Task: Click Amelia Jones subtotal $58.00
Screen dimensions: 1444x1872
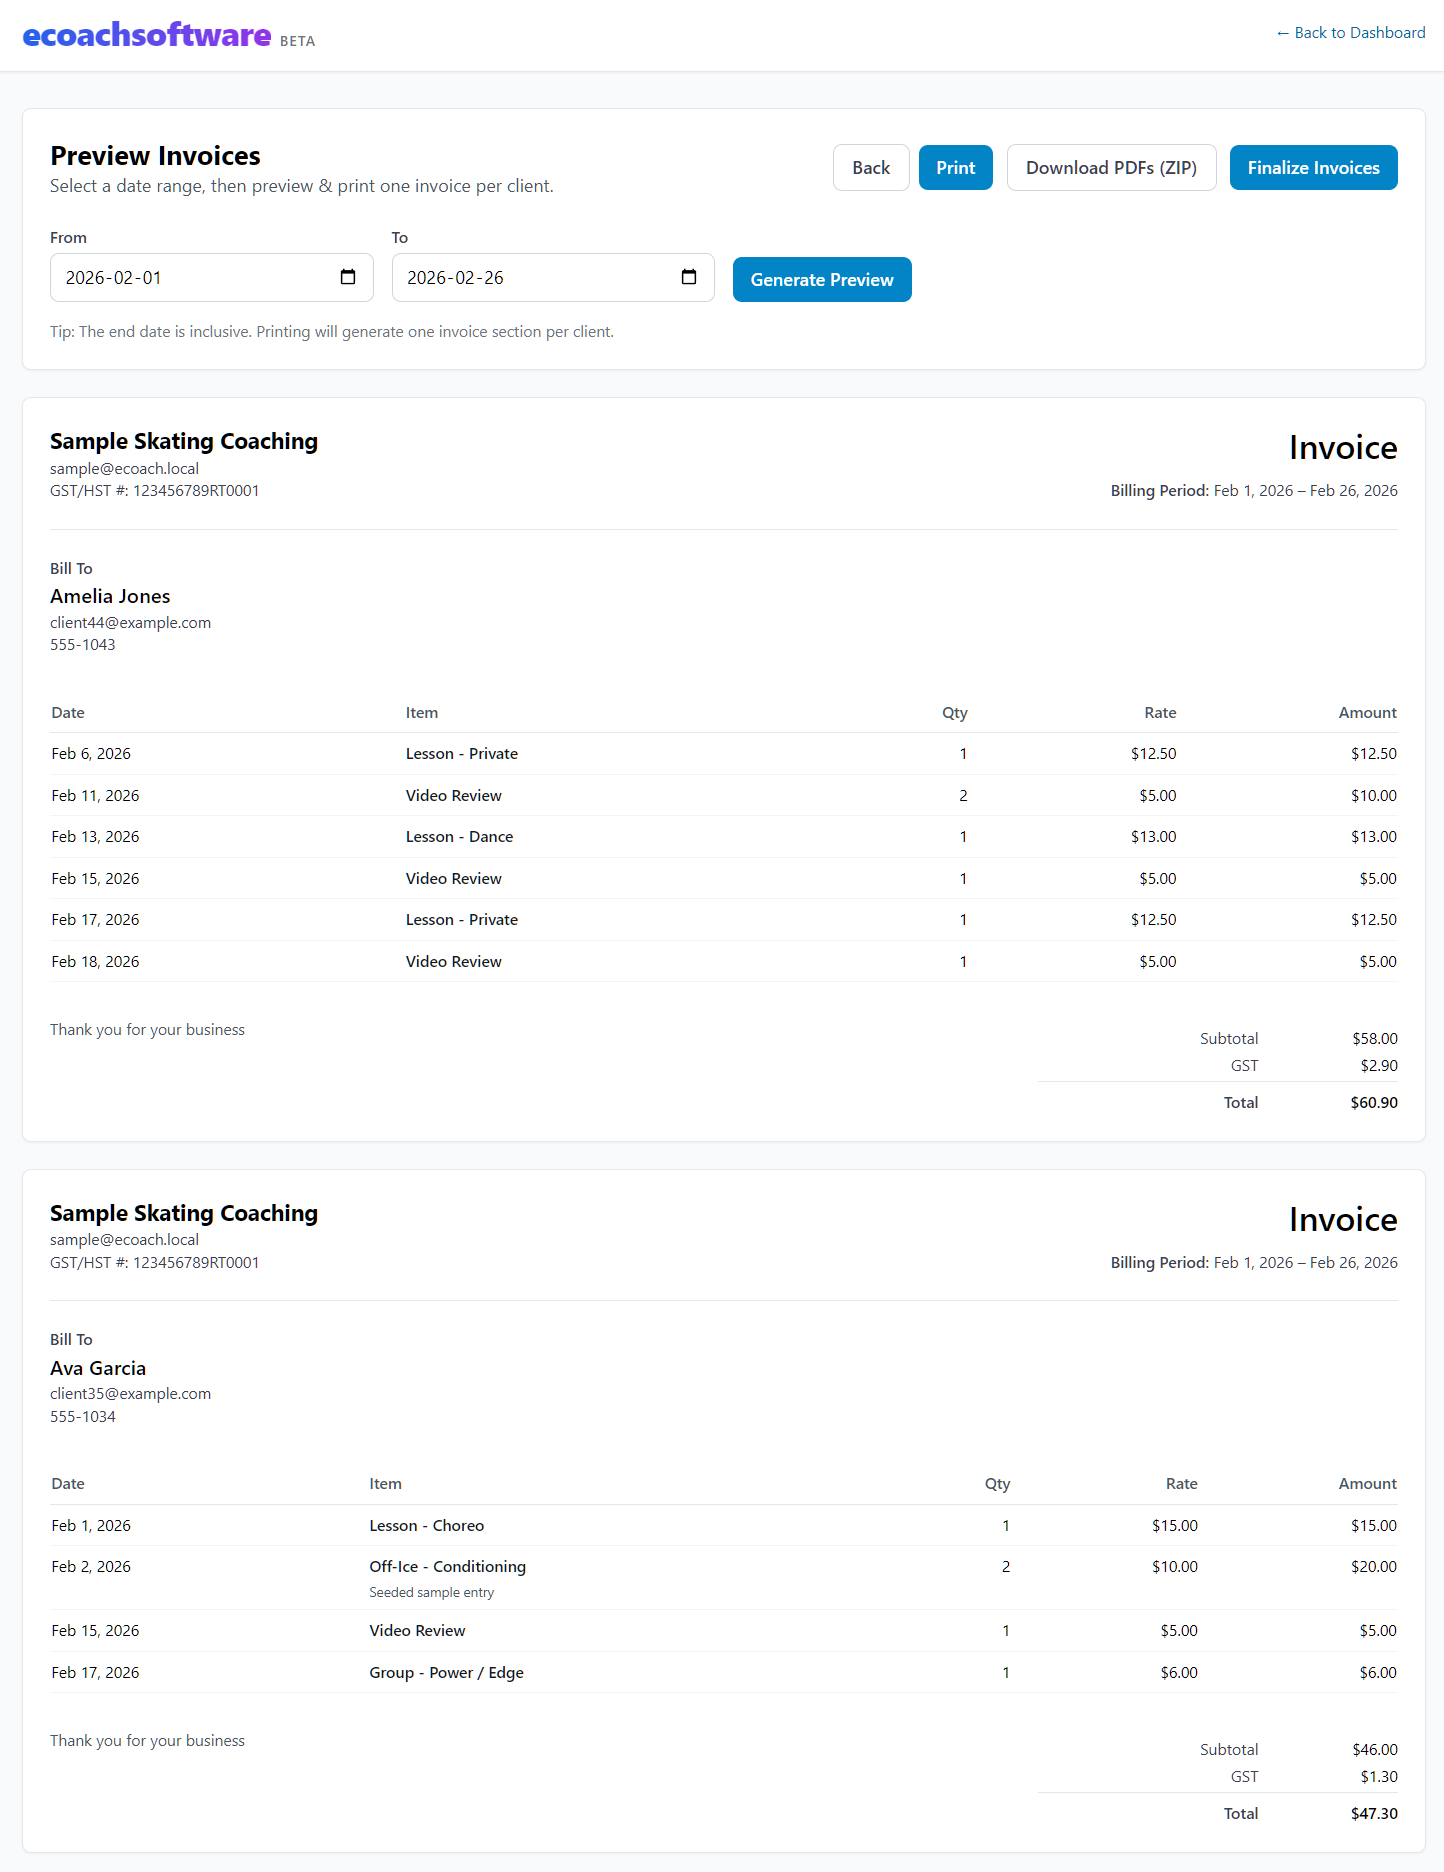Action: 1375,1039
